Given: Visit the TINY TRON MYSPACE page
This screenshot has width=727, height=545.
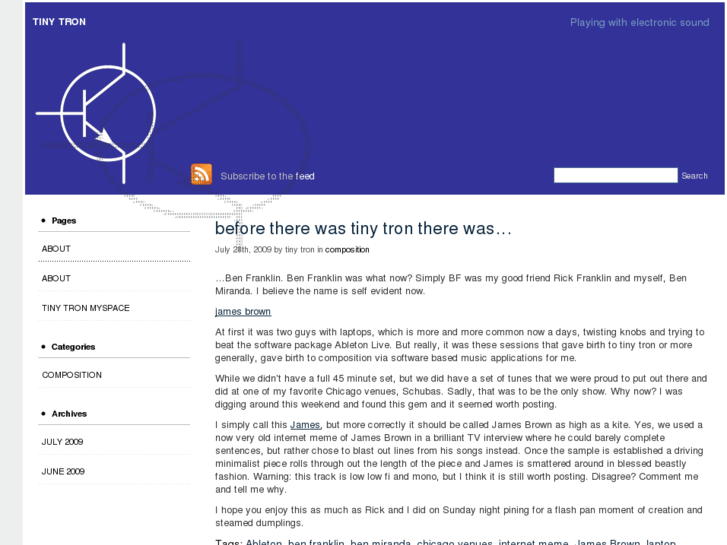Looking at the screenshot, I should pos(86,308).
